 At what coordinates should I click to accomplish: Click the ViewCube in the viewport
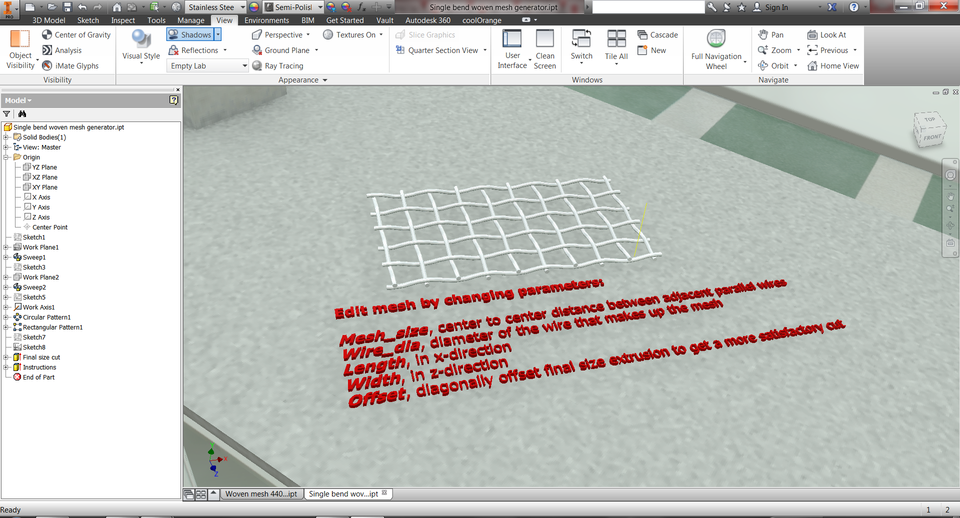point(930,128)
